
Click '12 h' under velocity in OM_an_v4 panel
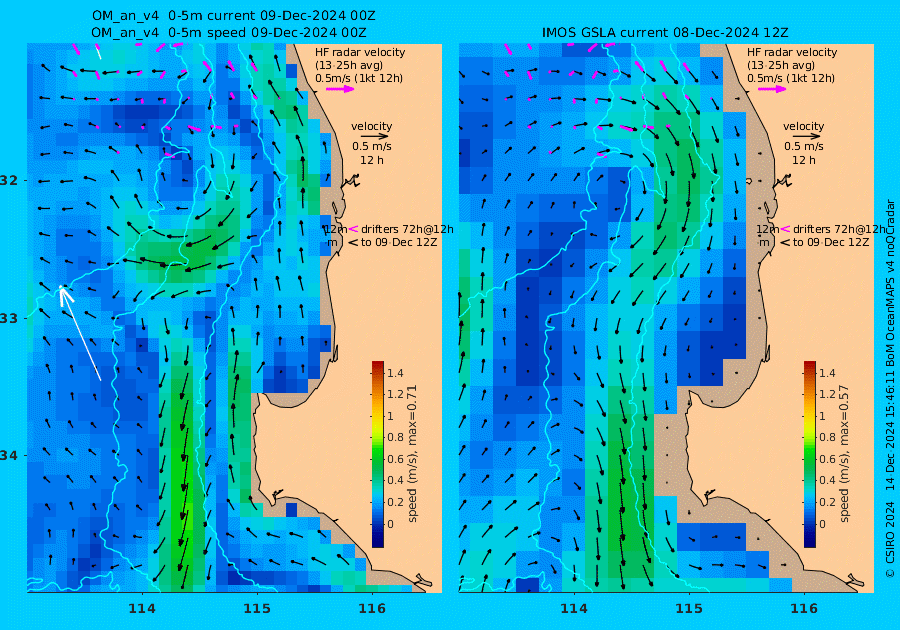(x=372, y=160)
